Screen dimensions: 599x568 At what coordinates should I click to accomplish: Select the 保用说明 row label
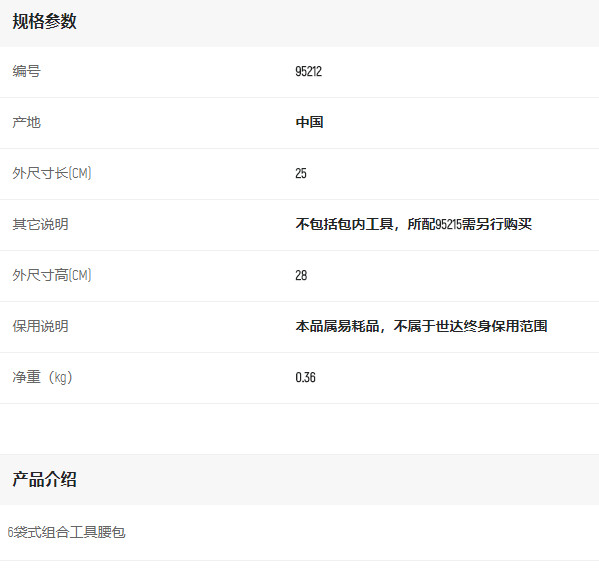click(40, 326)
